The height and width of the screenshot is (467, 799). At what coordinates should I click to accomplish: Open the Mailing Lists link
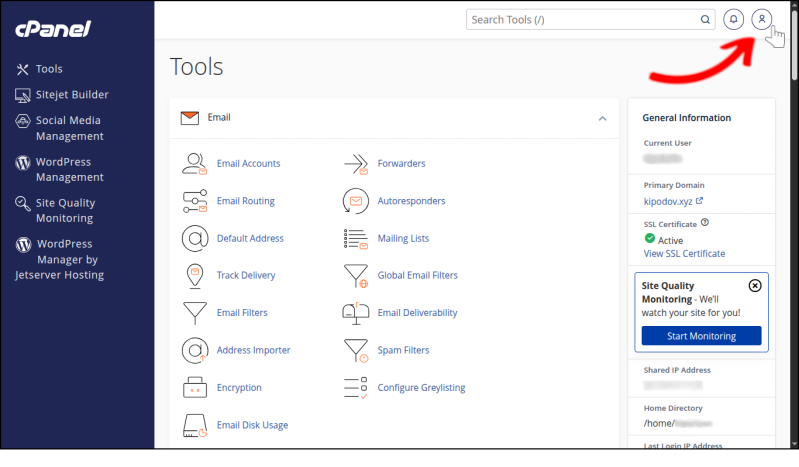click(x=403, y=238)
